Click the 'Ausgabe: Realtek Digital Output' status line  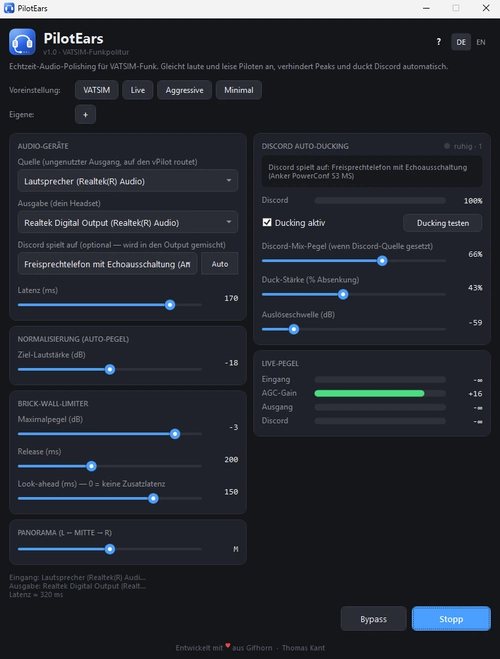click(78, 586)
